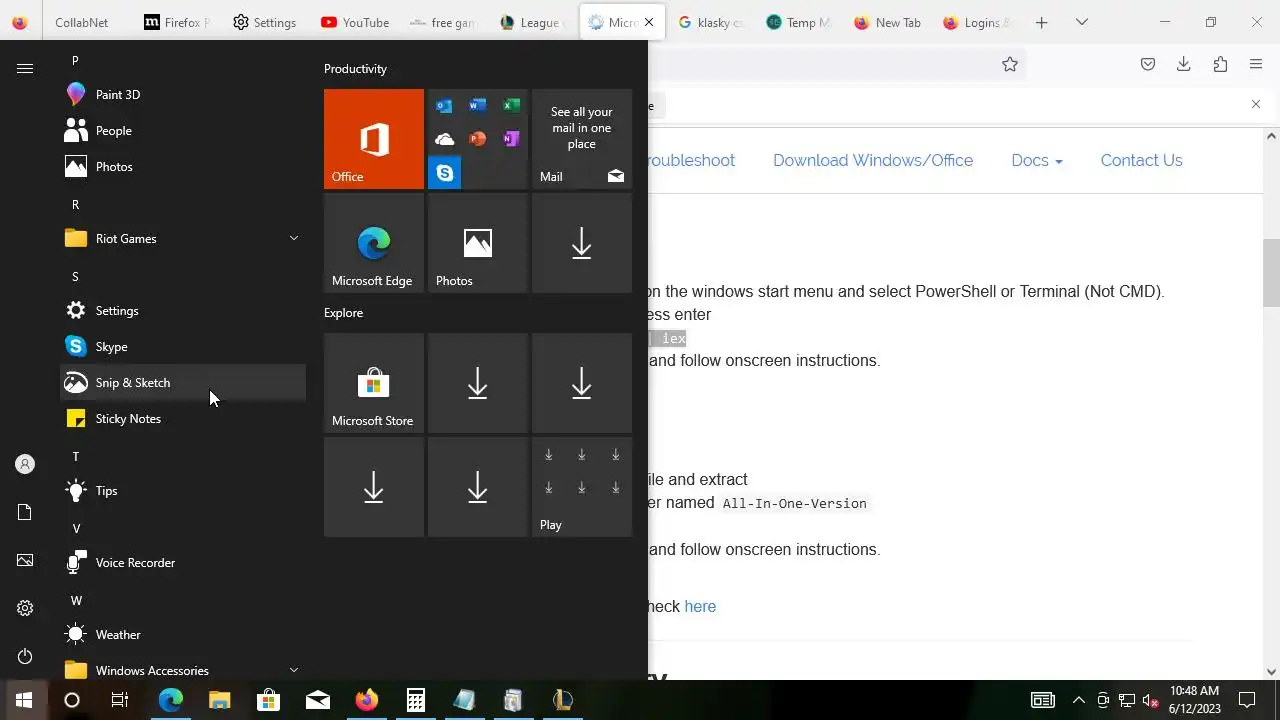Open Pictures from the Start sidebar
The image size is (1280, 720).
pos(25,560)
